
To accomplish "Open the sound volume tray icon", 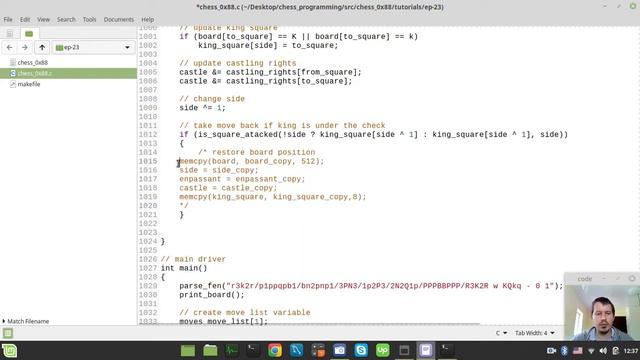I will point(603,351).
